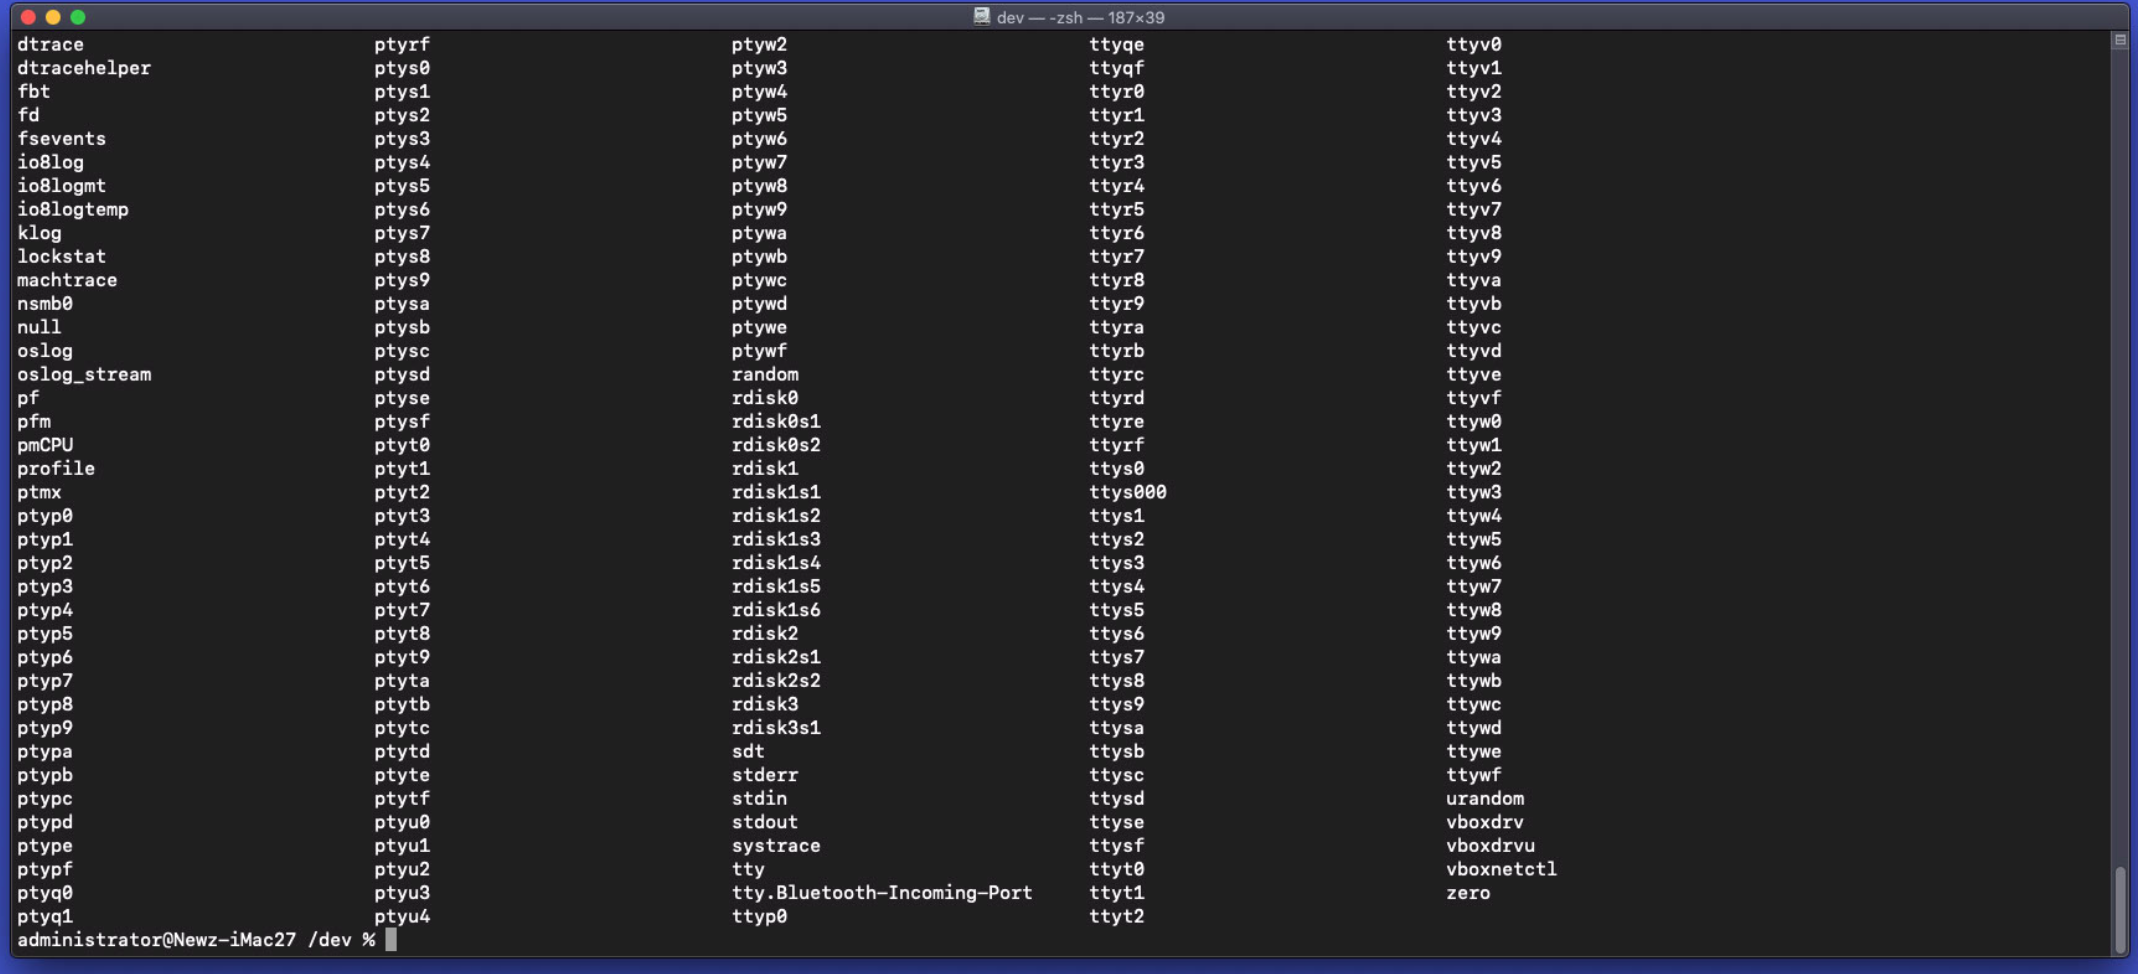Image resolution: width=2138 pixels, height=974 pixels.
Task: Select the 'vboxnetctl' entry
Action: 1502,869
